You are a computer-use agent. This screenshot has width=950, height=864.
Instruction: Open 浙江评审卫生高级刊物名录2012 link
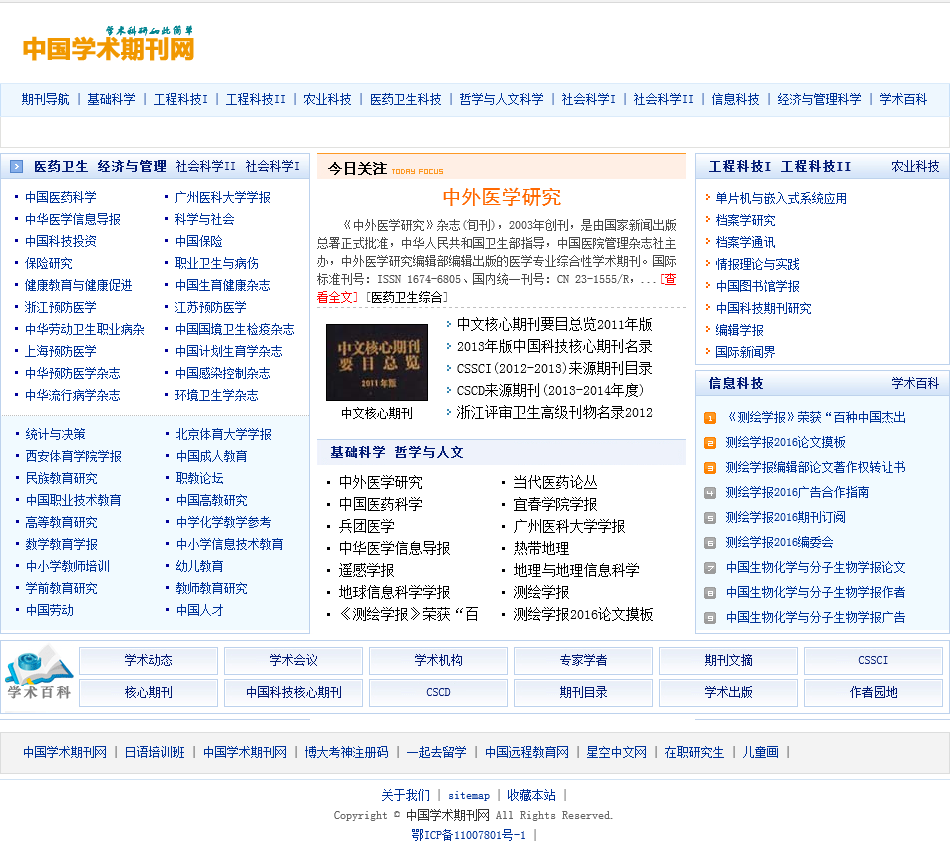click(554, 413)
